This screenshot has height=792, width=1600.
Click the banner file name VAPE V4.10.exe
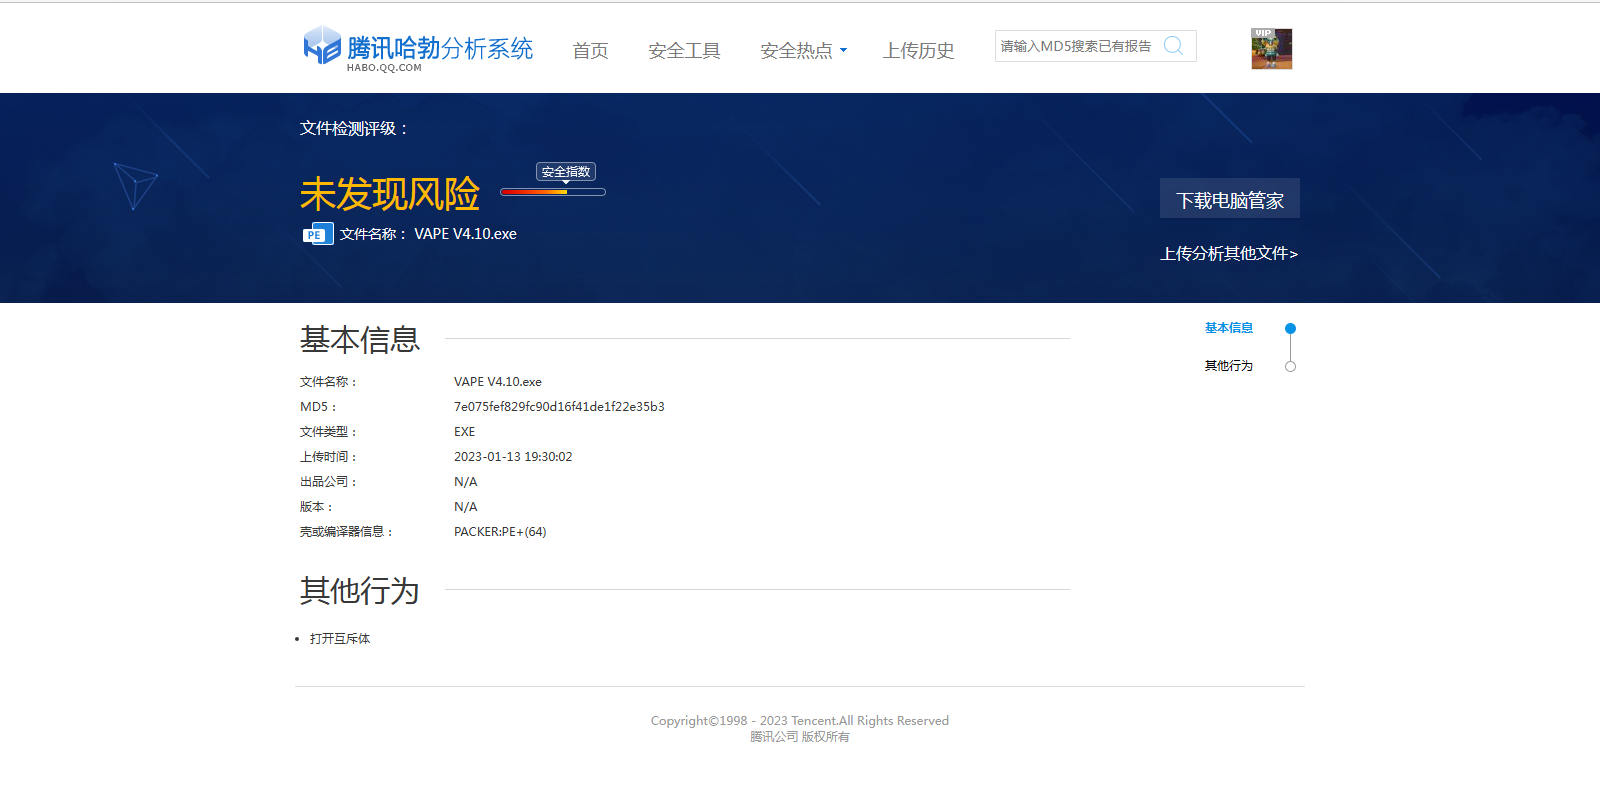pyautogui.click(x=466, y=234)
